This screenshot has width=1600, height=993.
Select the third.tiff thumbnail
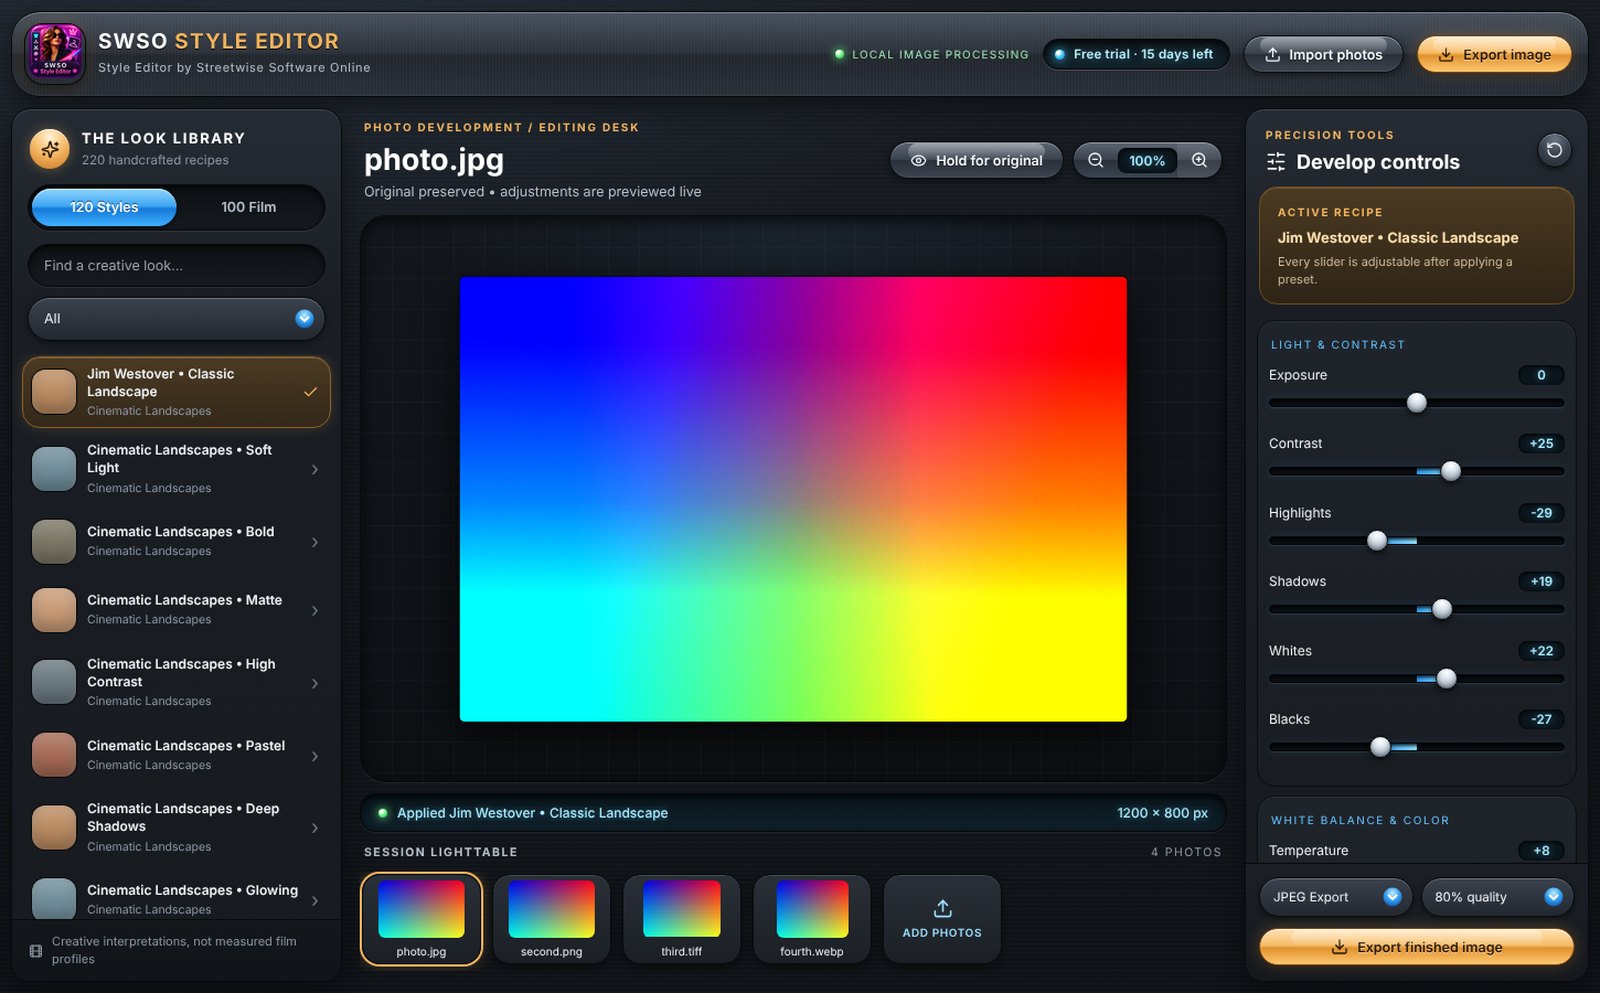click(x=681, y=919)
